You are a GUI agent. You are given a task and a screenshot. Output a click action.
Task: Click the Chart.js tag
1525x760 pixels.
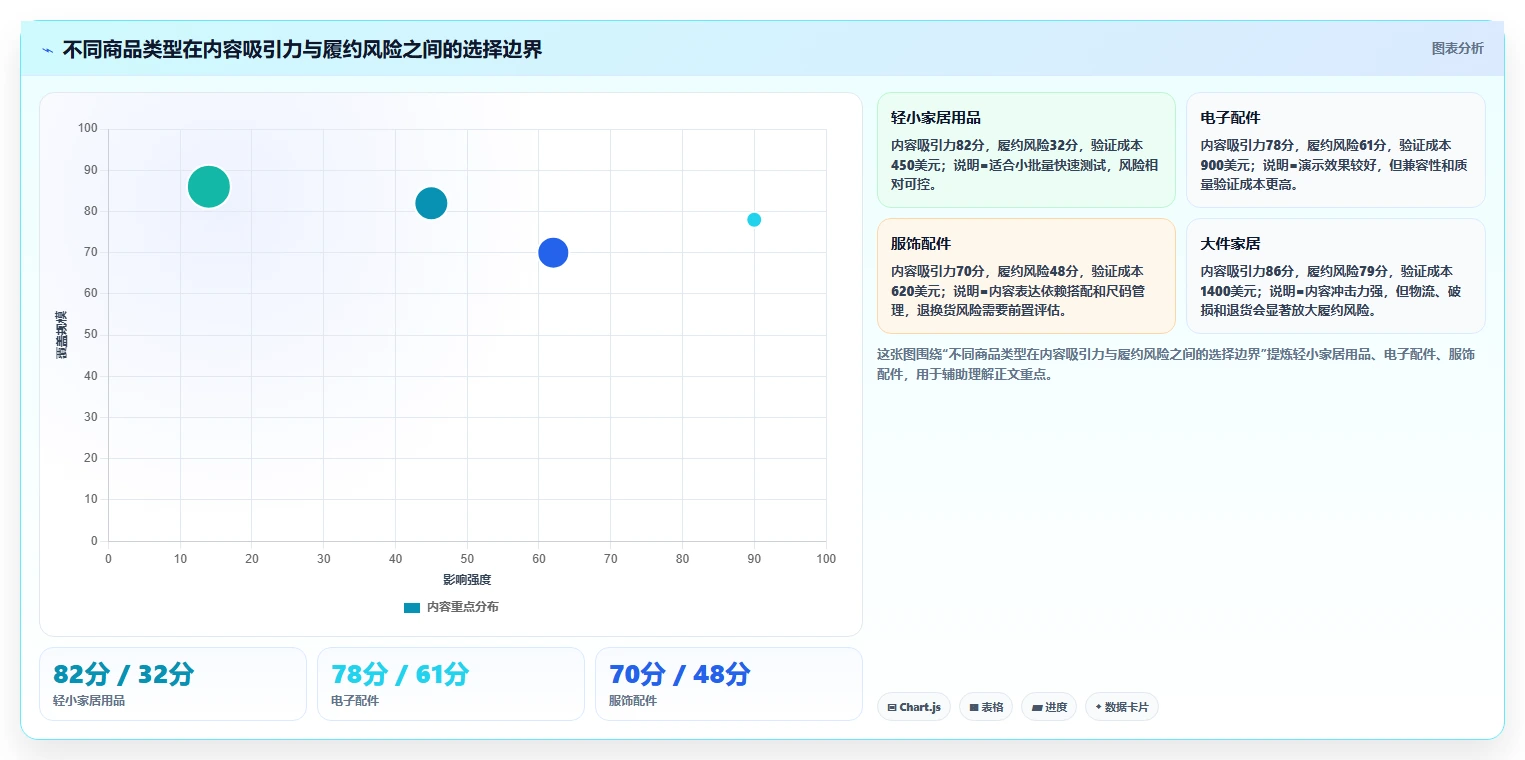[x=914, y=707]
